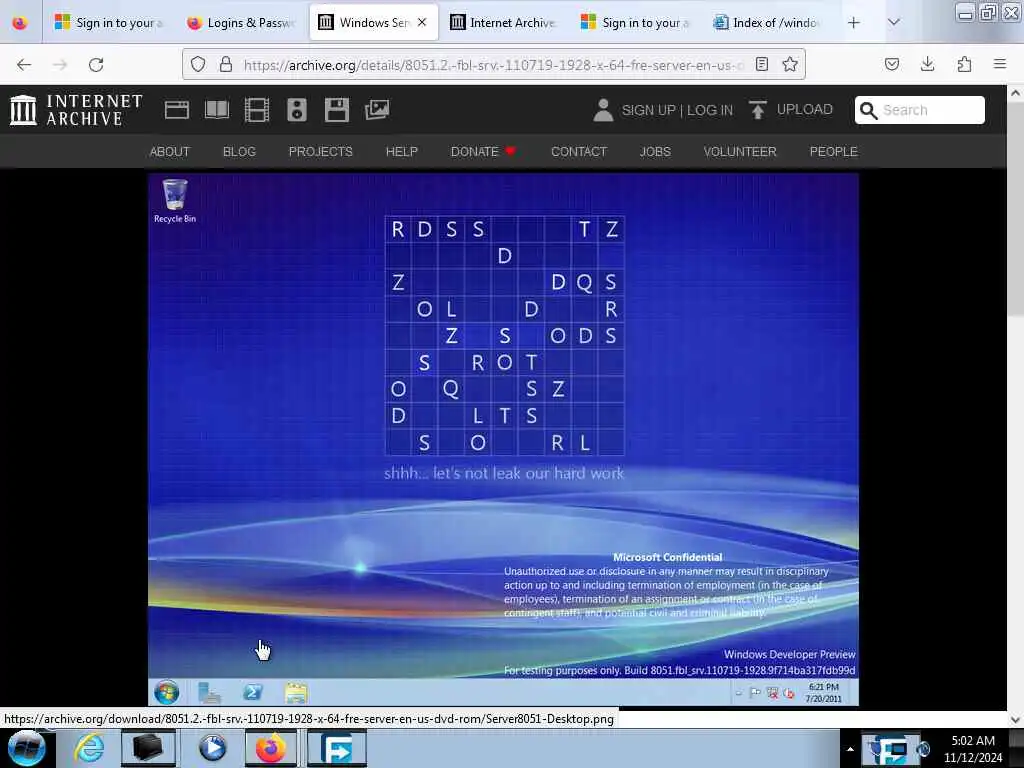The width and height of the screenshot is (1024, 768).
Task: Save page to Pocket
Action: click(892, 64)
